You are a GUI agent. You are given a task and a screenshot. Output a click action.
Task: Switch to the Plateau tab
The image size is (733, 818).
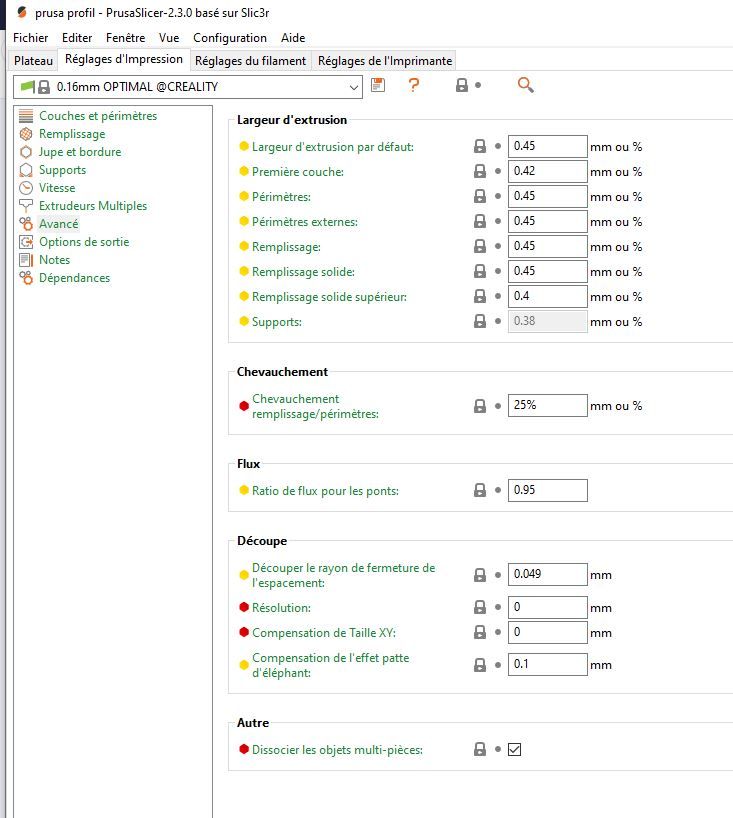[x=33, y=61]
